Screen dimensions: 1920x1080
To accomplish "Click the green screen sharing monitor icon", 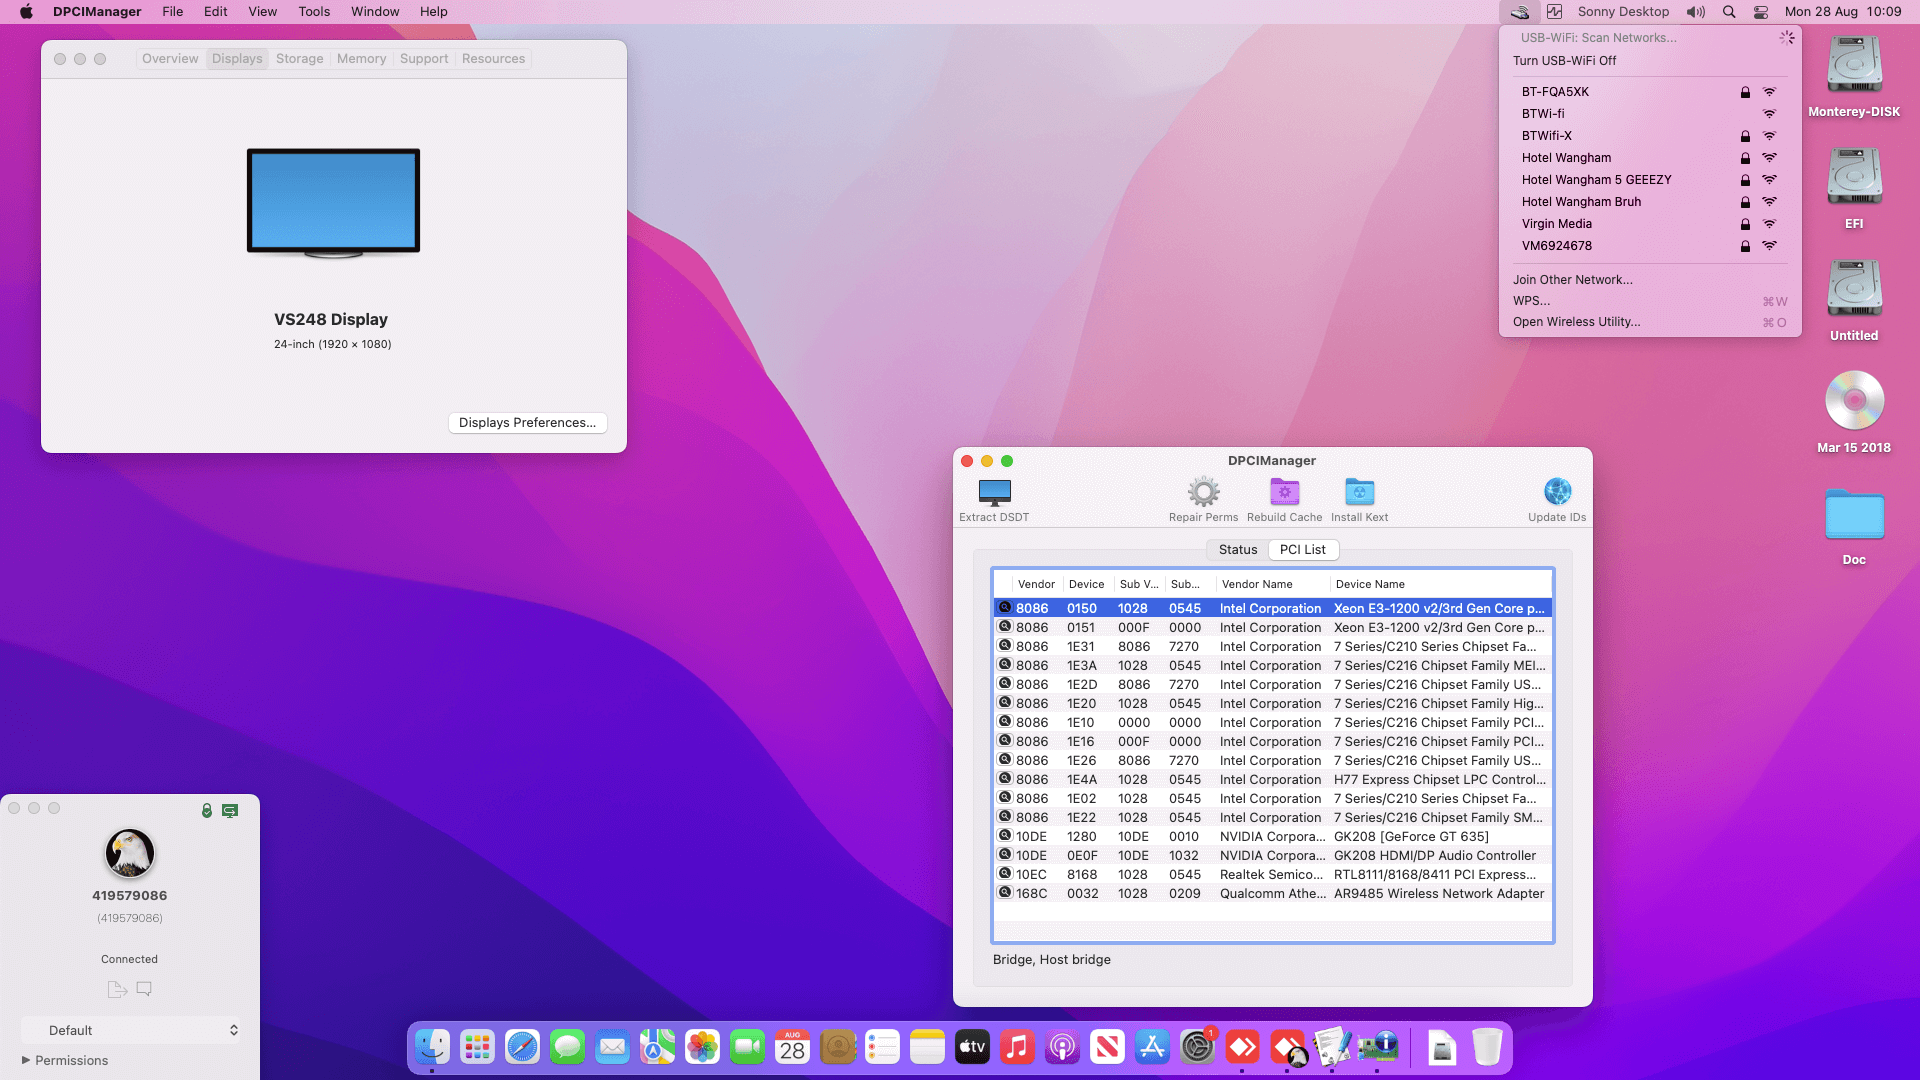I will click(x=230, y=810).
